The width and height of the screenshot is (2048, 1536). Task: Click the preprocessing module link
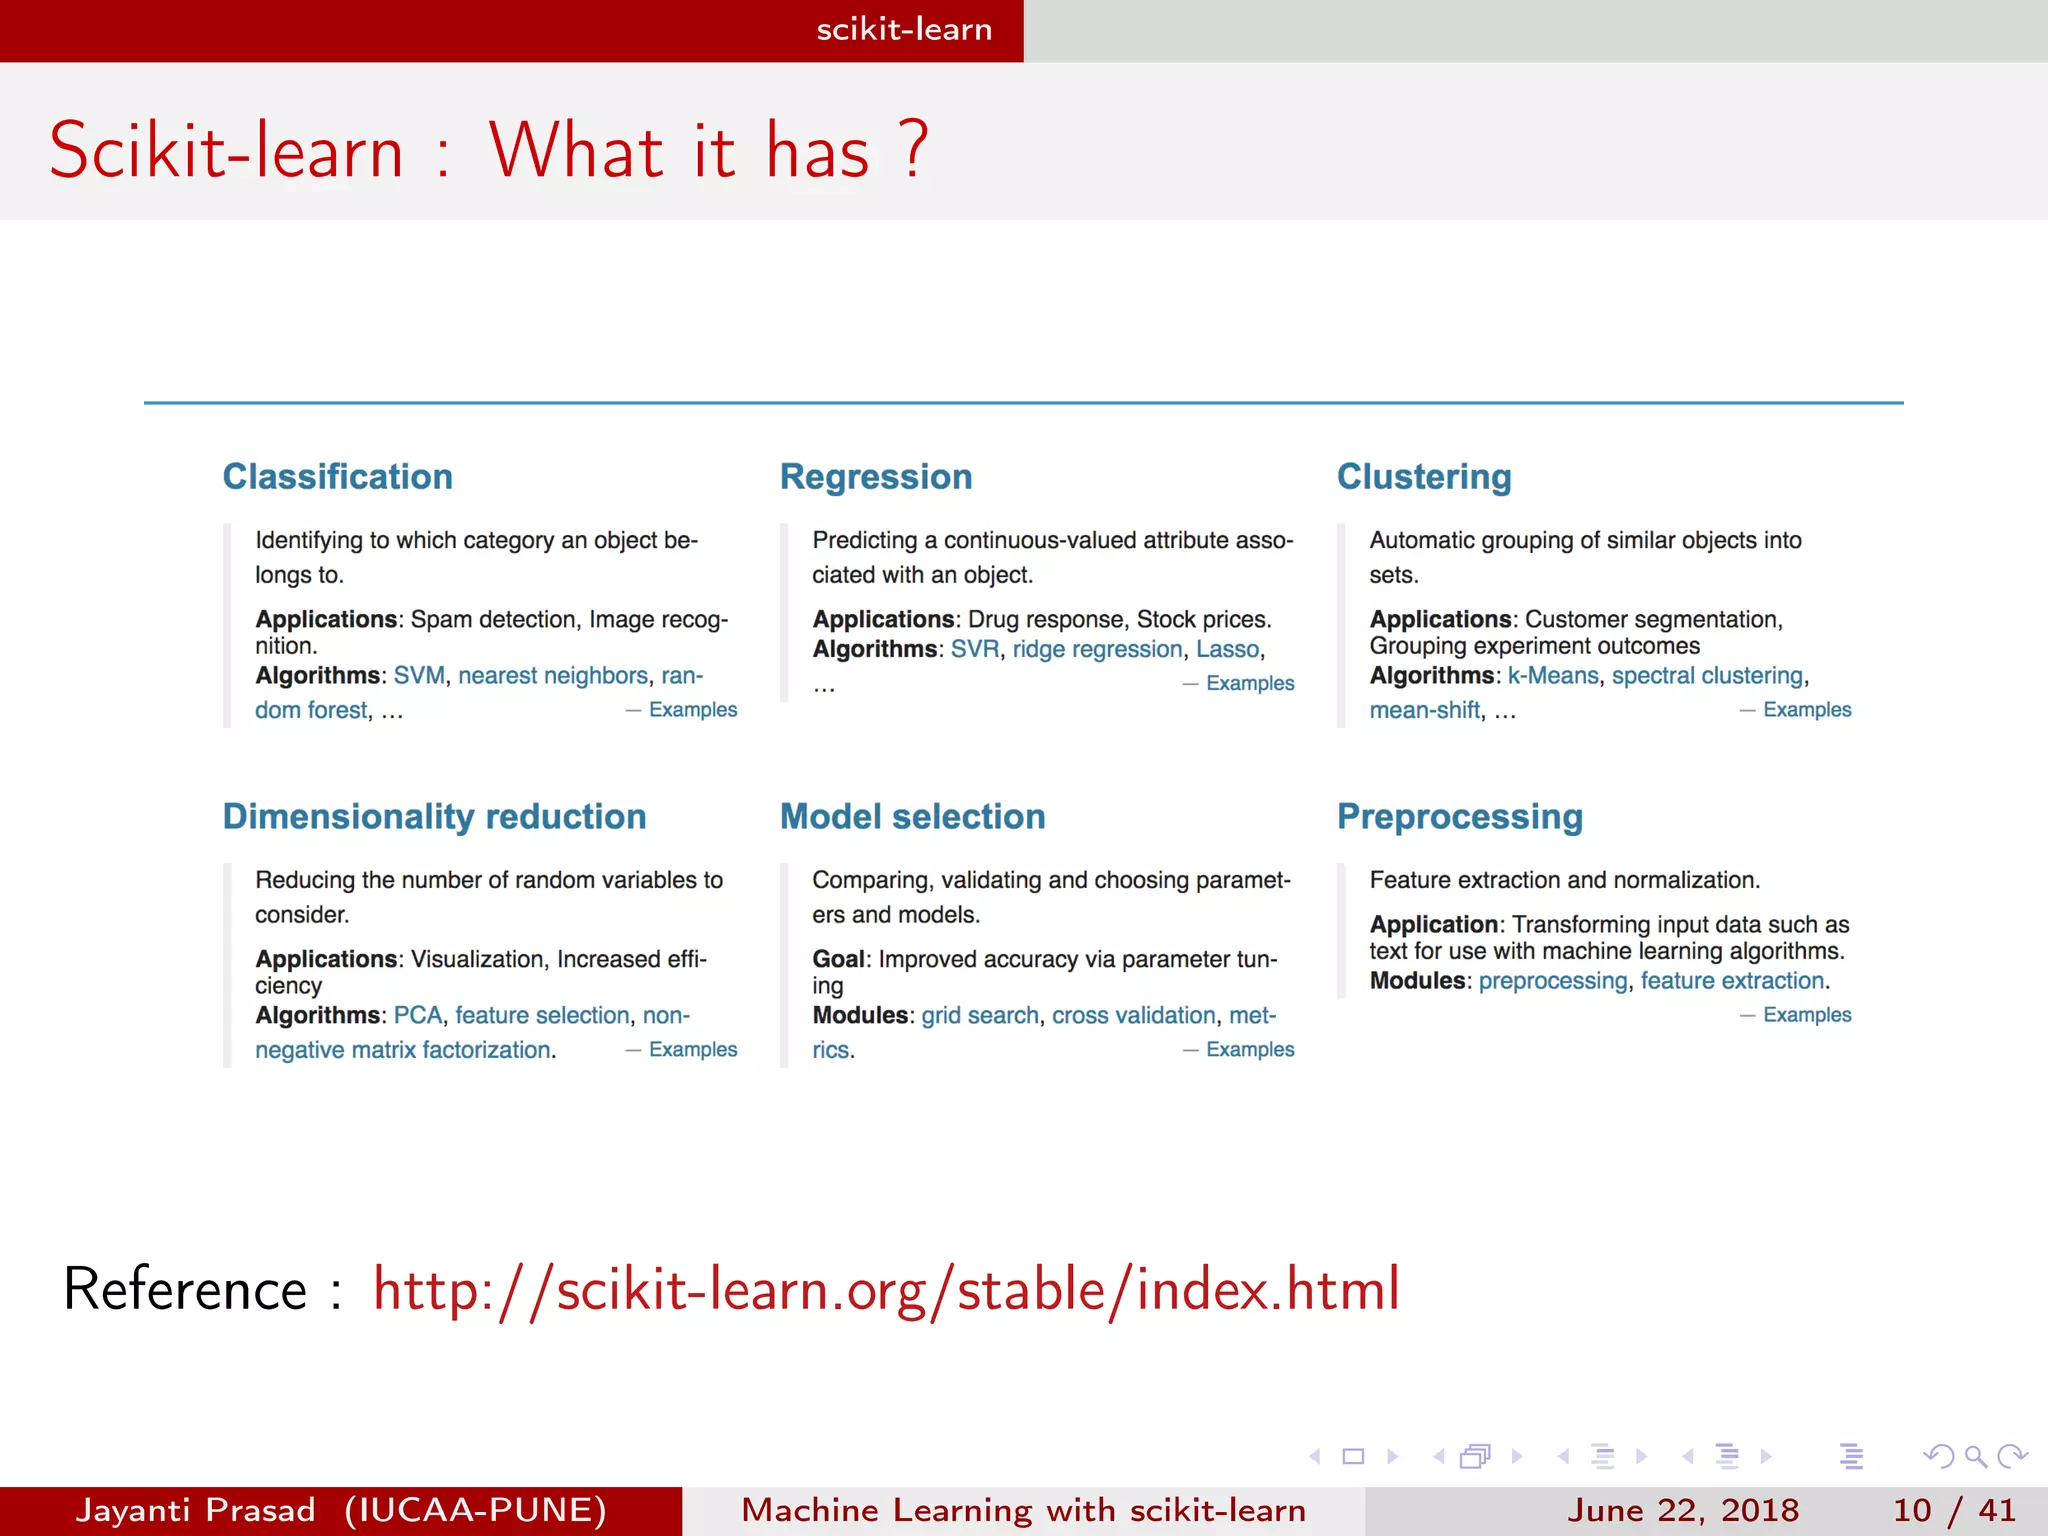pyautogui.click(x=1553, y=982)
